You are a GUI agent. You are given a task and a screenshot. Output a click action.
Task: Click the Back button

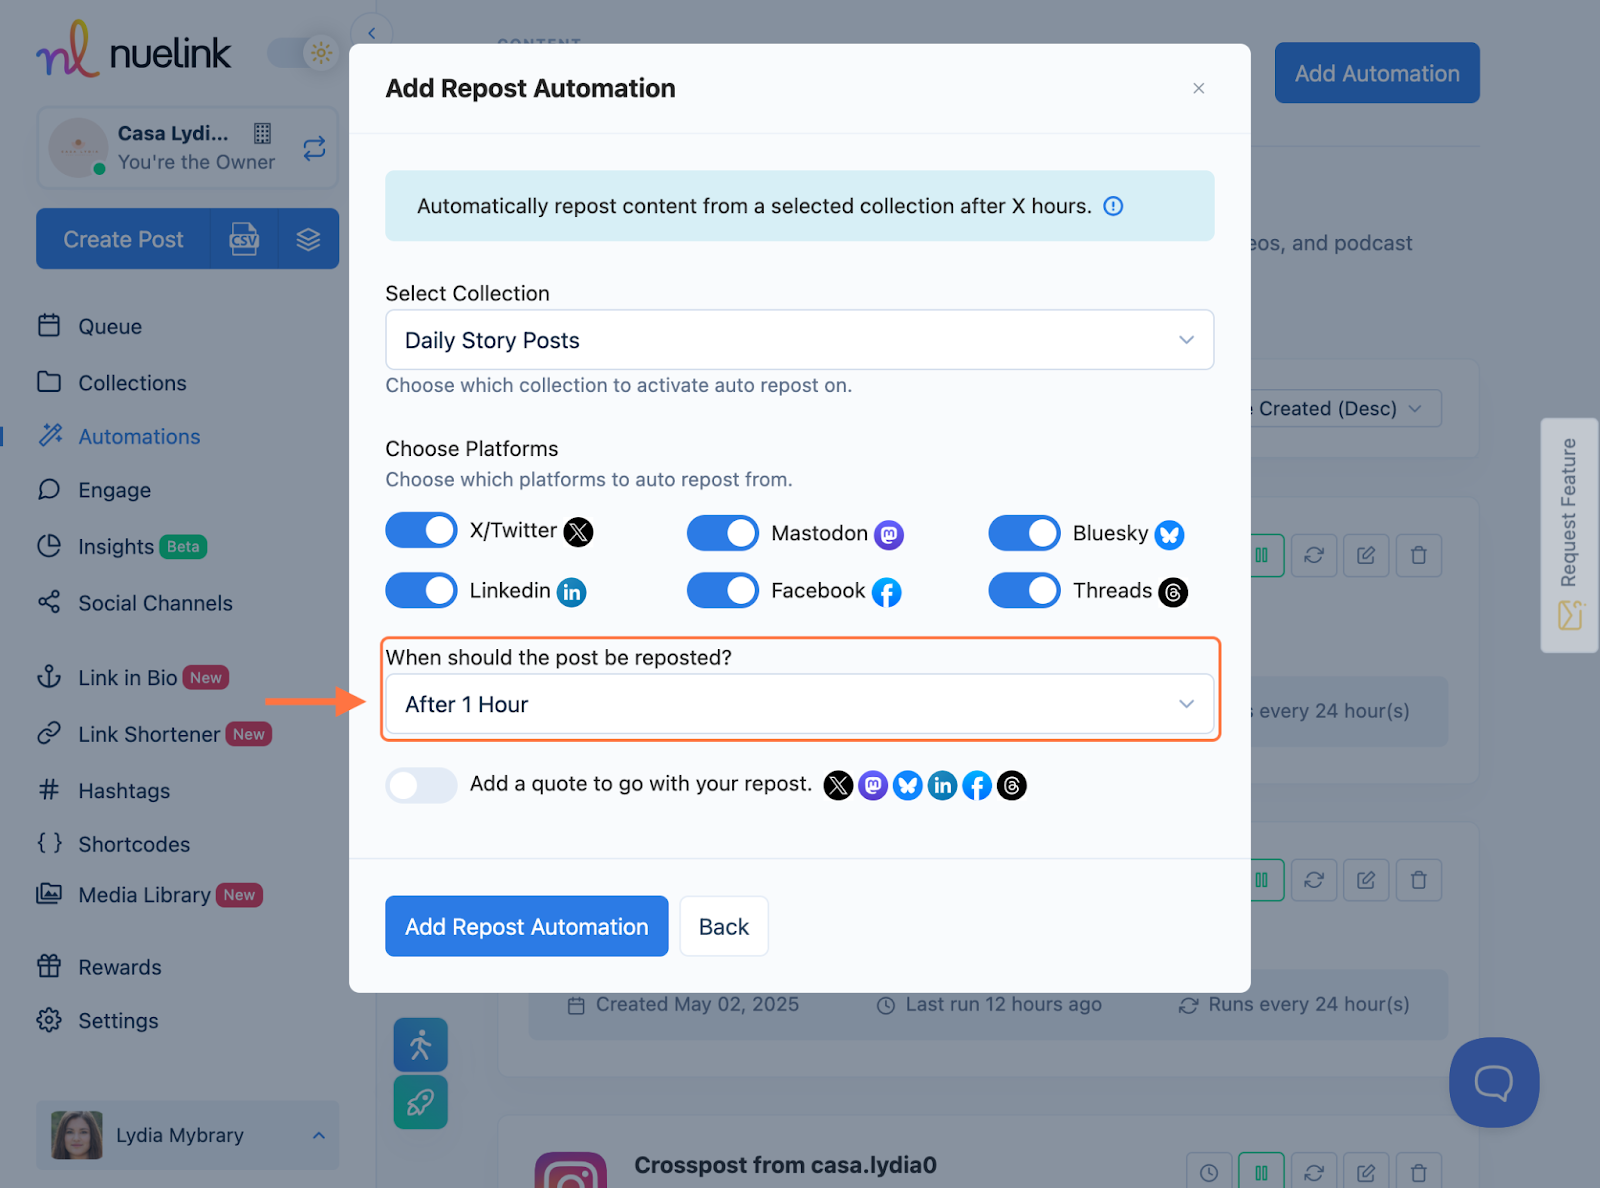tap(724, 926)
